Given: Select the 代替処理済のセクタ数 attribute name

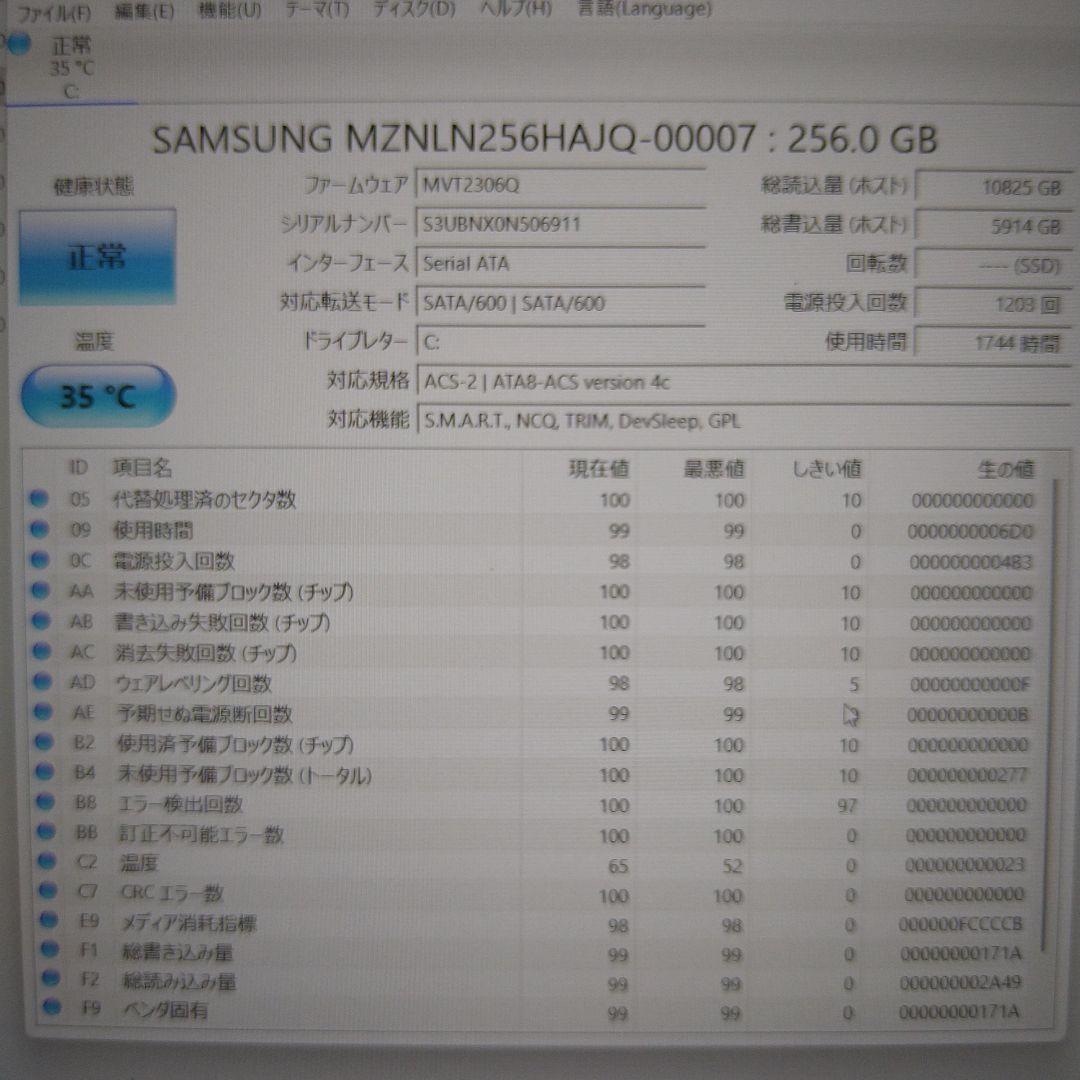Looking at the screenshot, I should pyautogui.click(x=205, y=499).
